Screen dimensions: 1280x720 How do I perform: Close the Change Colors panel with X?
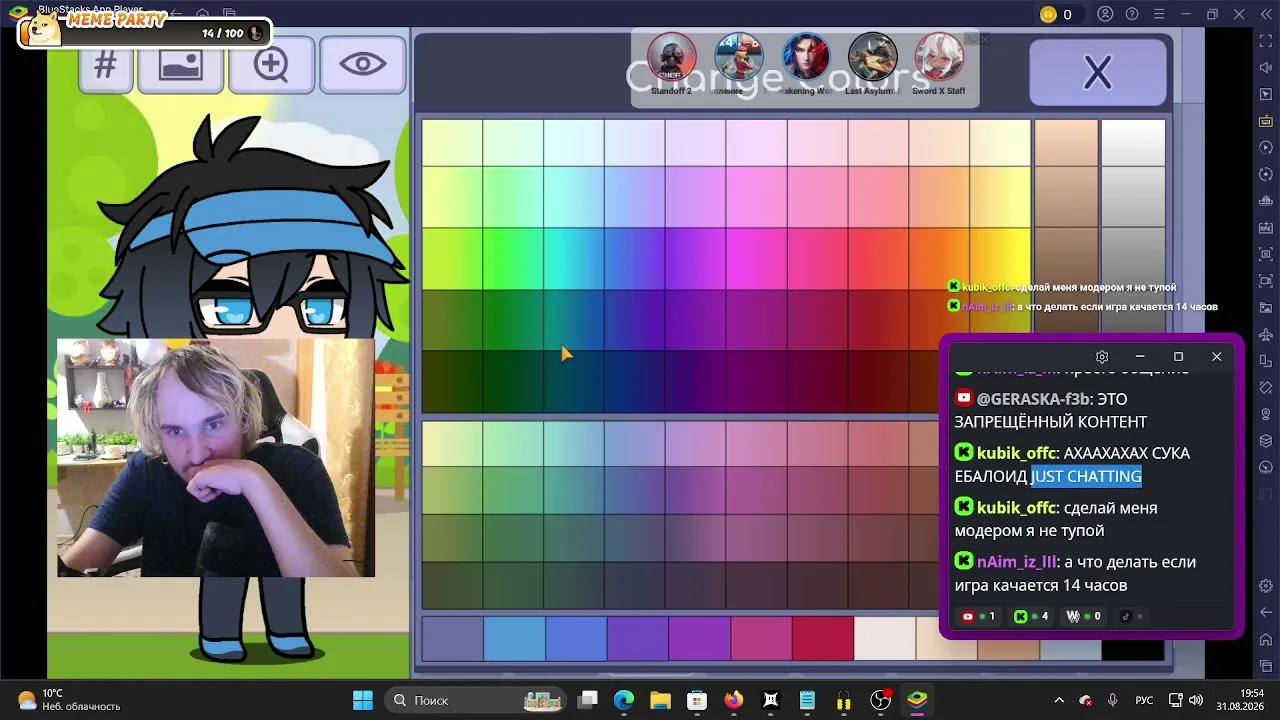tap(1098, 72)
